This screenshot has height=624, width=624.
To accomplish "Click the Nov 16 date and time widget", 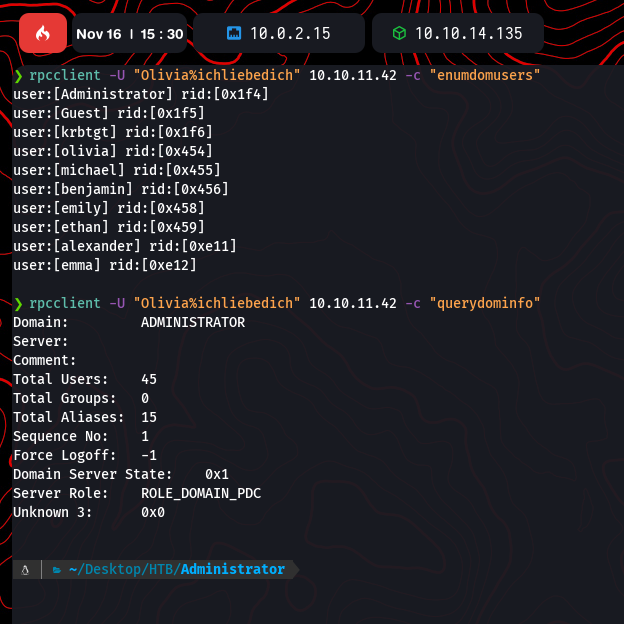I will [129, 33].
